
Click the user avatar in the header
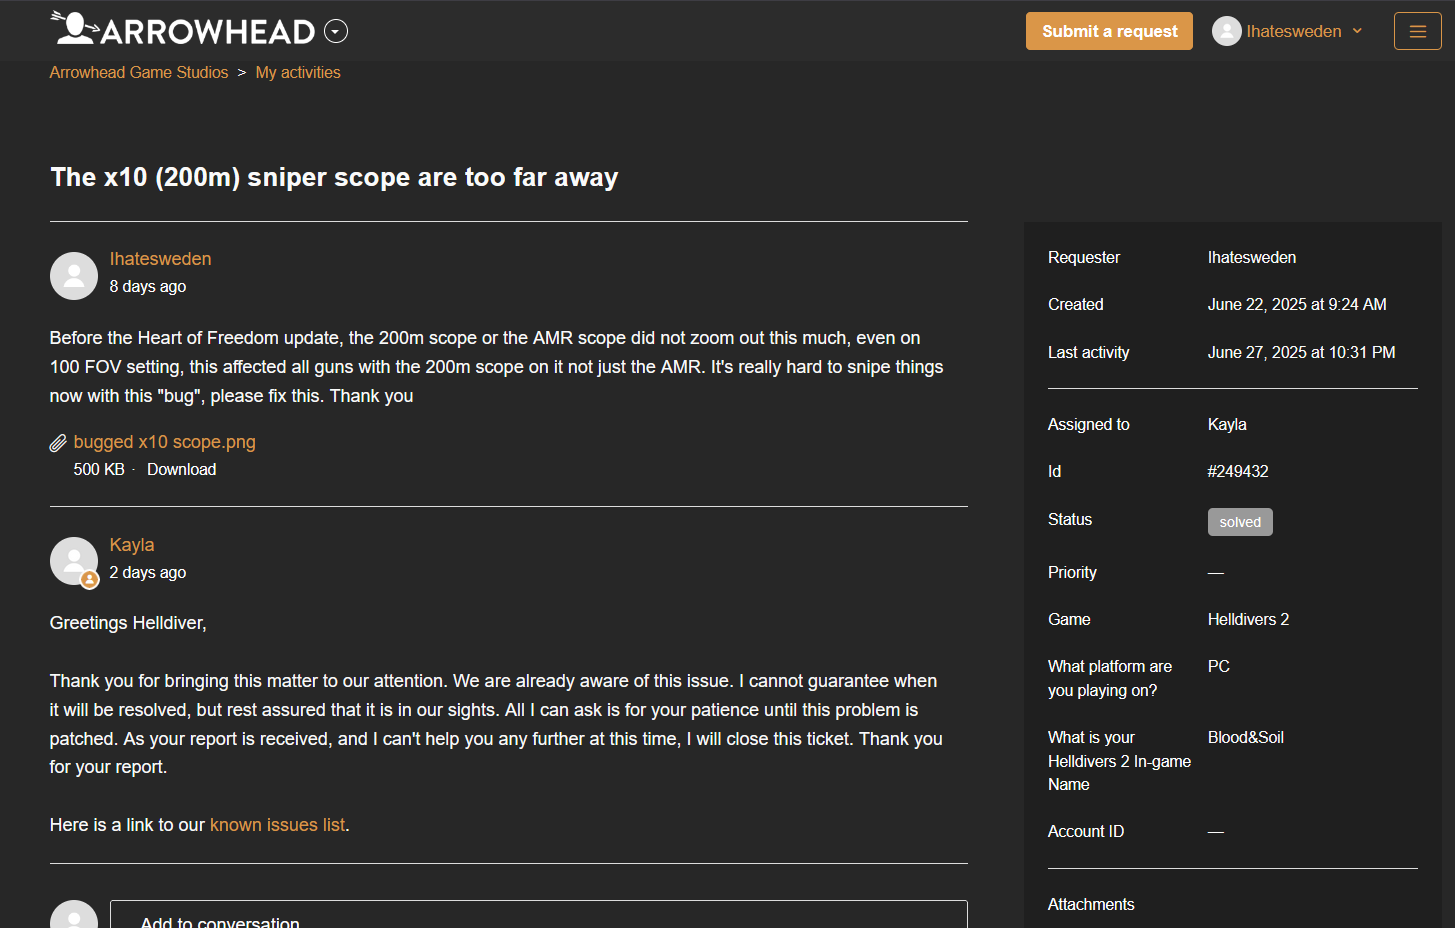pyautogui.click(x=1227, y=31)
